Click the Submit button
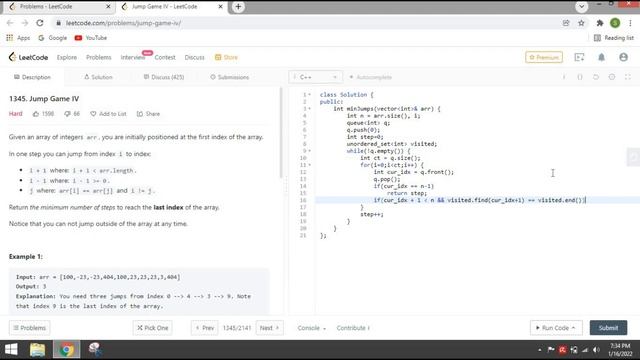This screenshot has height=360, width=640. 608,328
